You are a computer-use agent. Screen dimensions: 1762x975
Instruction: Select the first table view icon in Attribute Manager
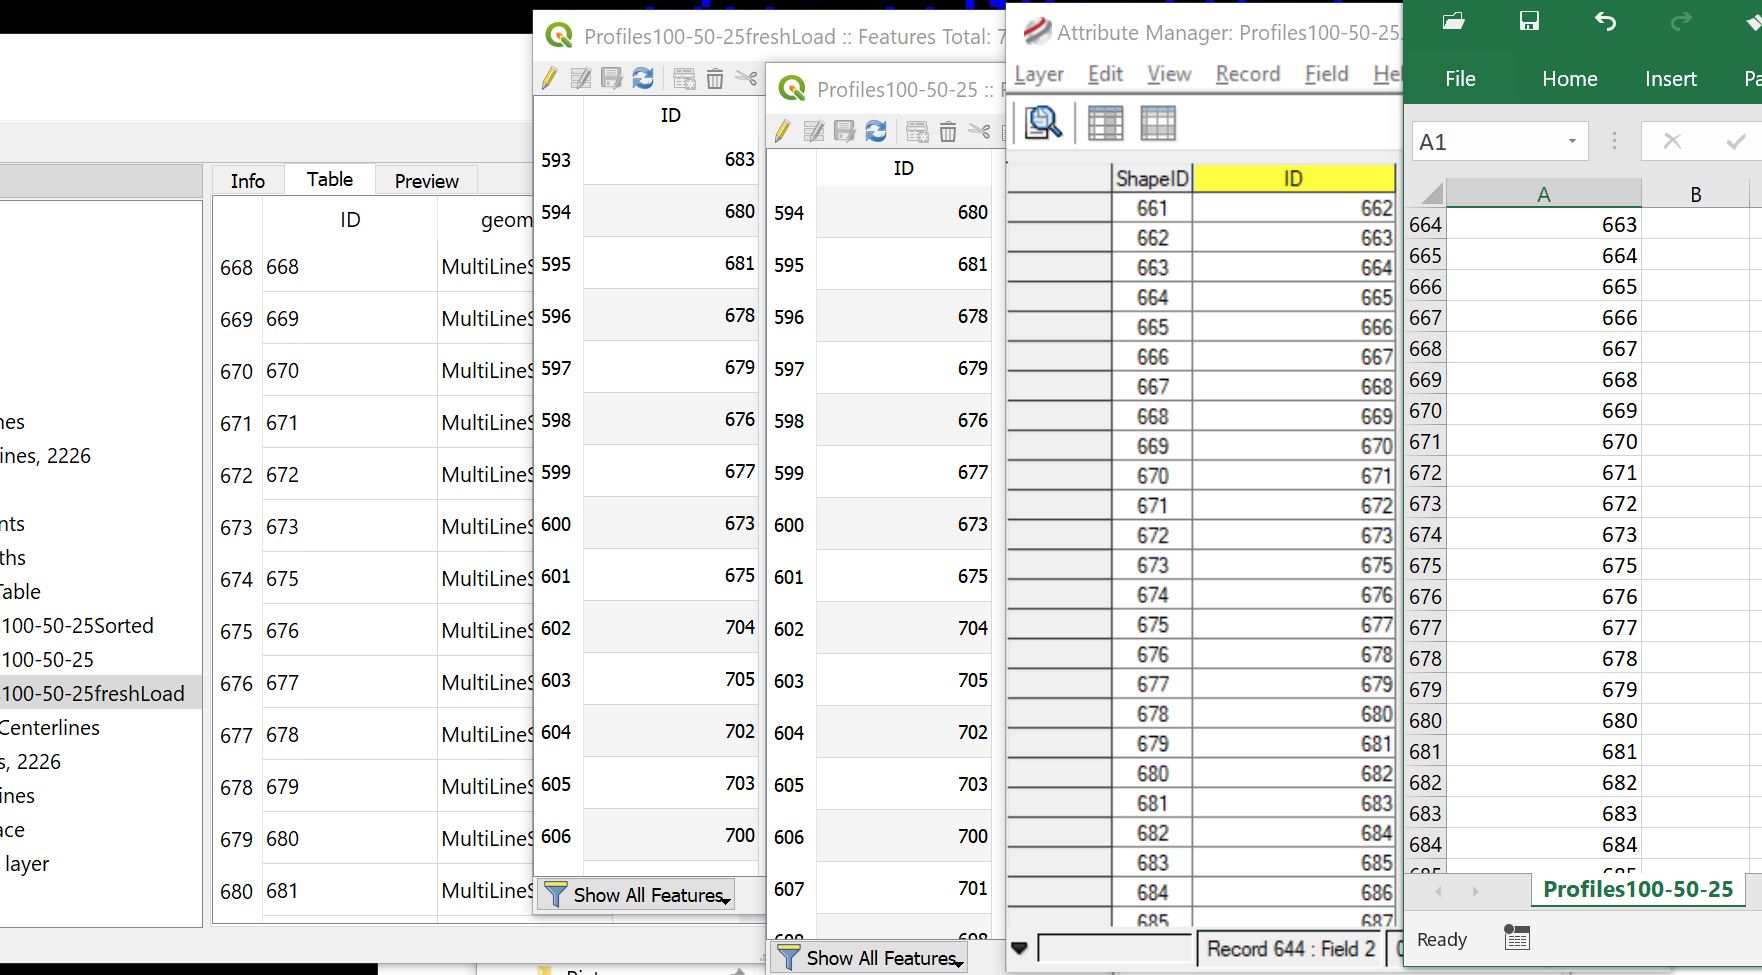(1104, 123)
